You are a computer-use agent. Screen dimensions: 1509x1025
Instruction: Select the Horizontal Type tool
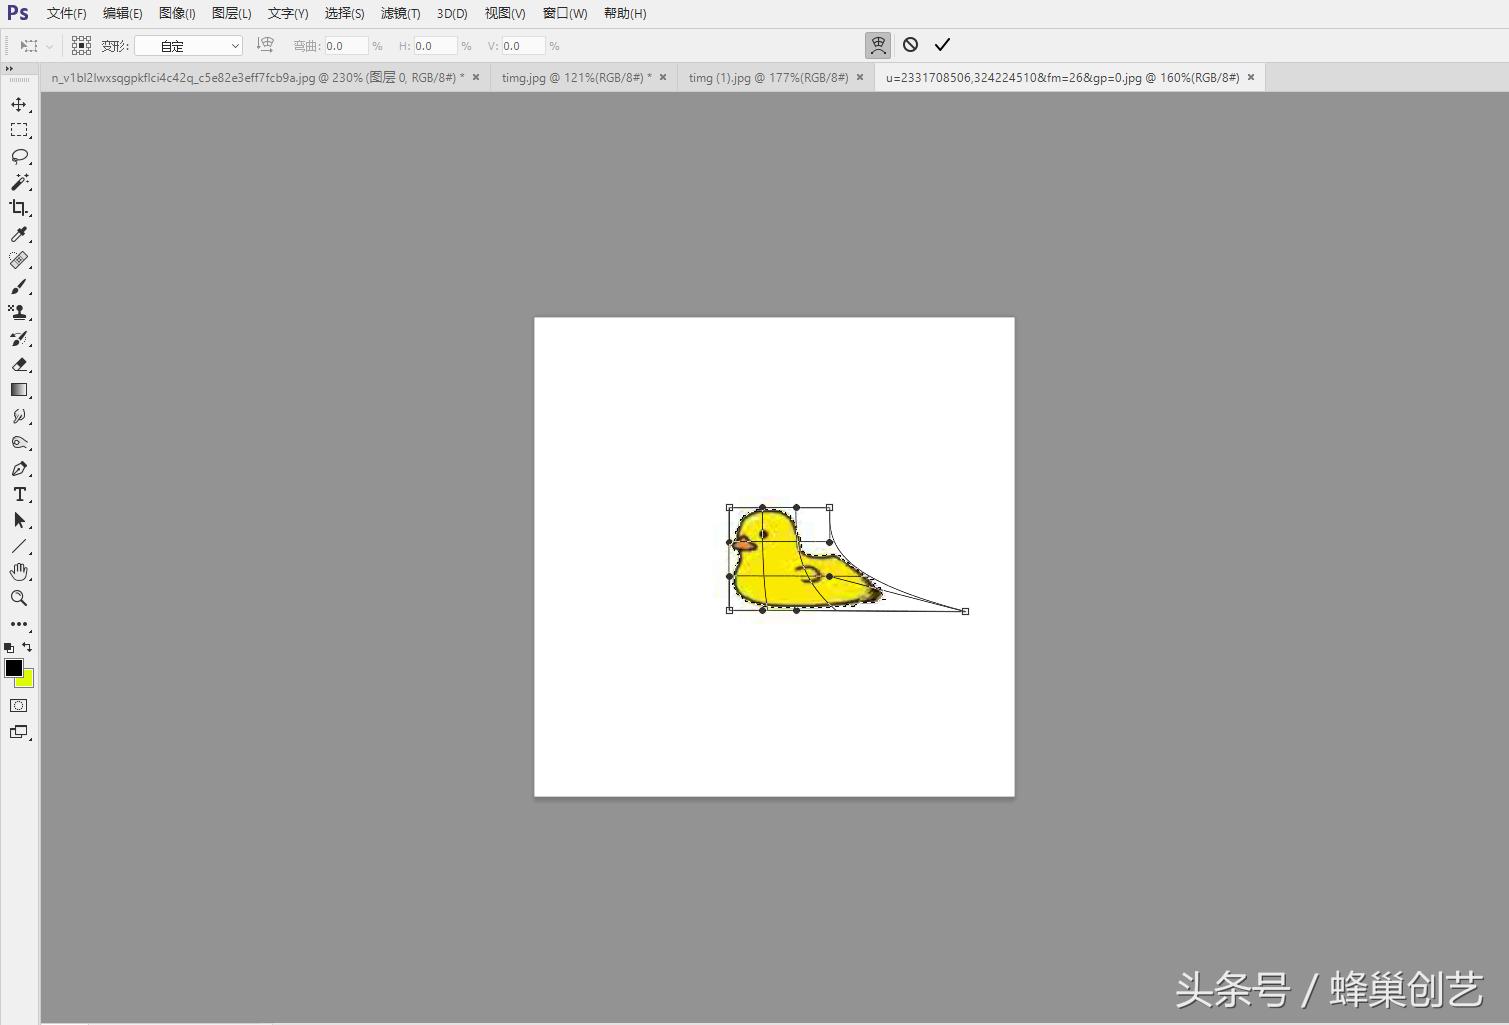click(x=19, y=494)
